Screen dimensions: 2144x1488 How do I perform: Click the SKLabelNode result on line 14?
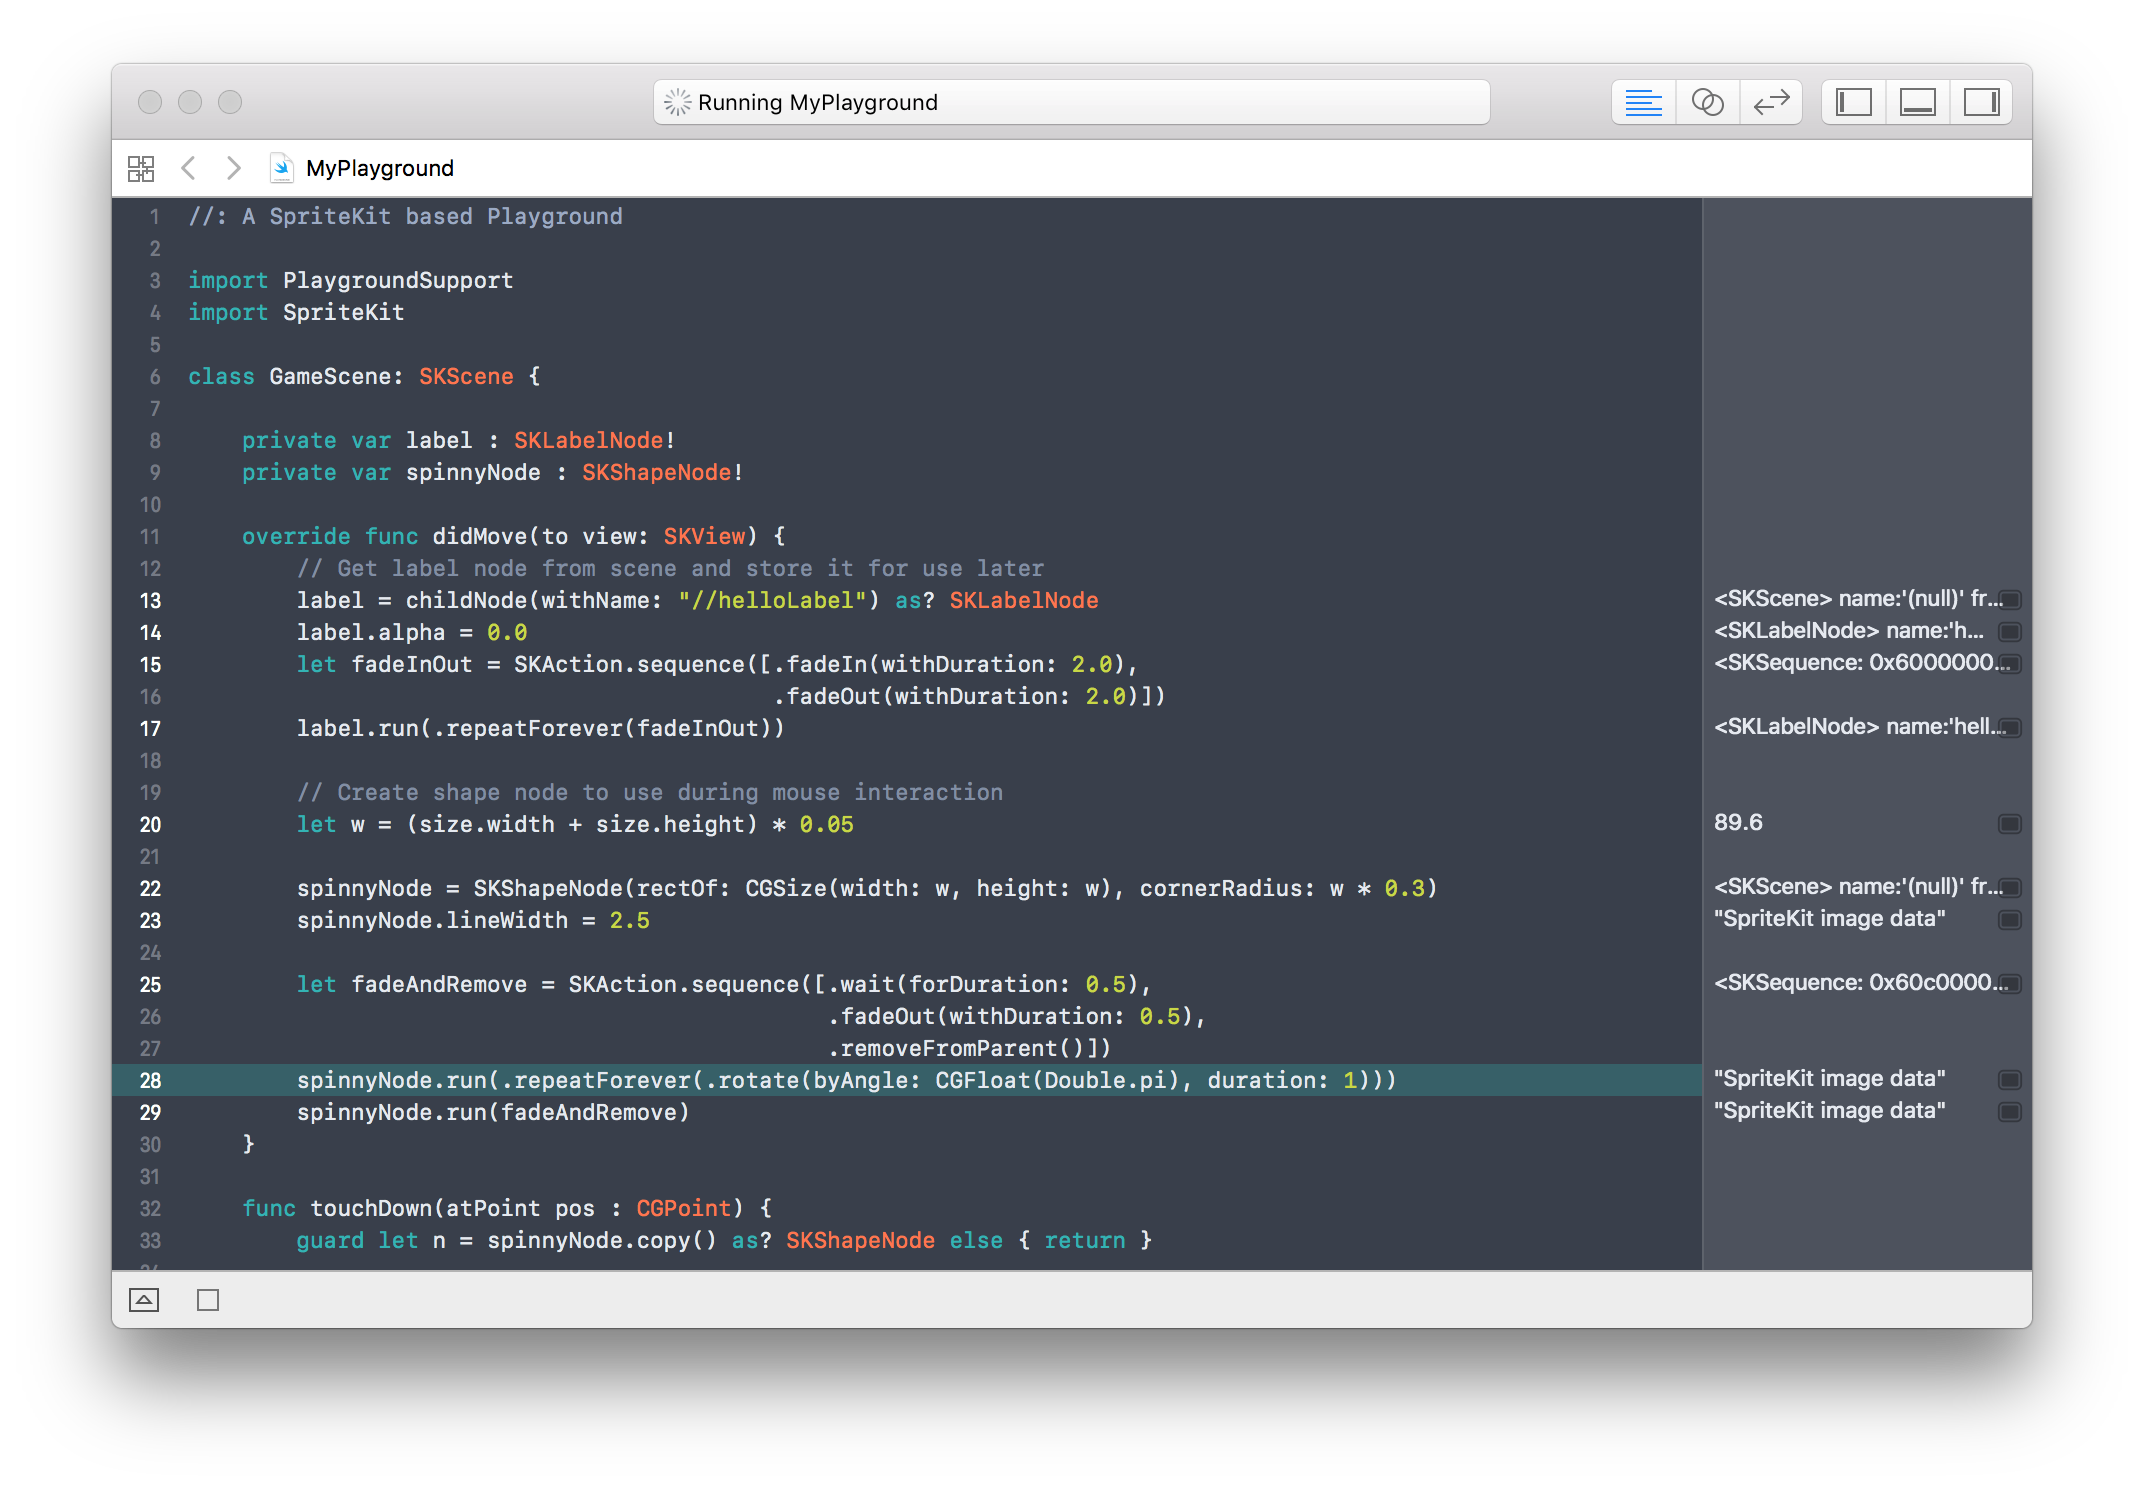1848,631
